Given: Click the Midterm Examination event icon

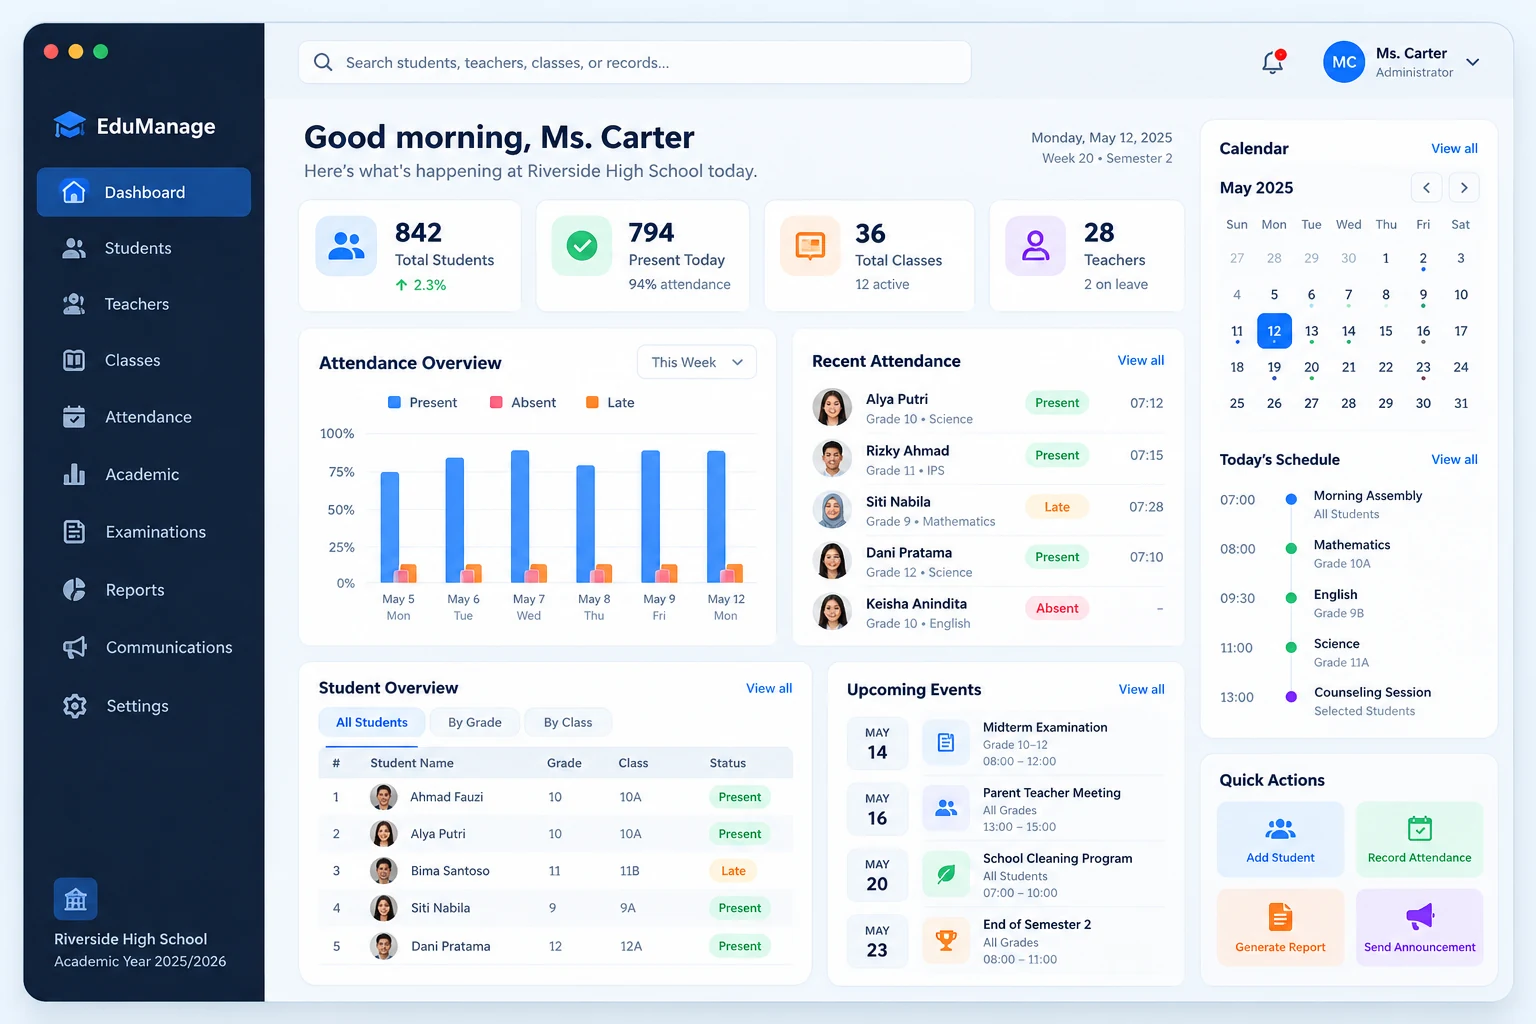Looking at the screenshot, I should tap(945, 743).
